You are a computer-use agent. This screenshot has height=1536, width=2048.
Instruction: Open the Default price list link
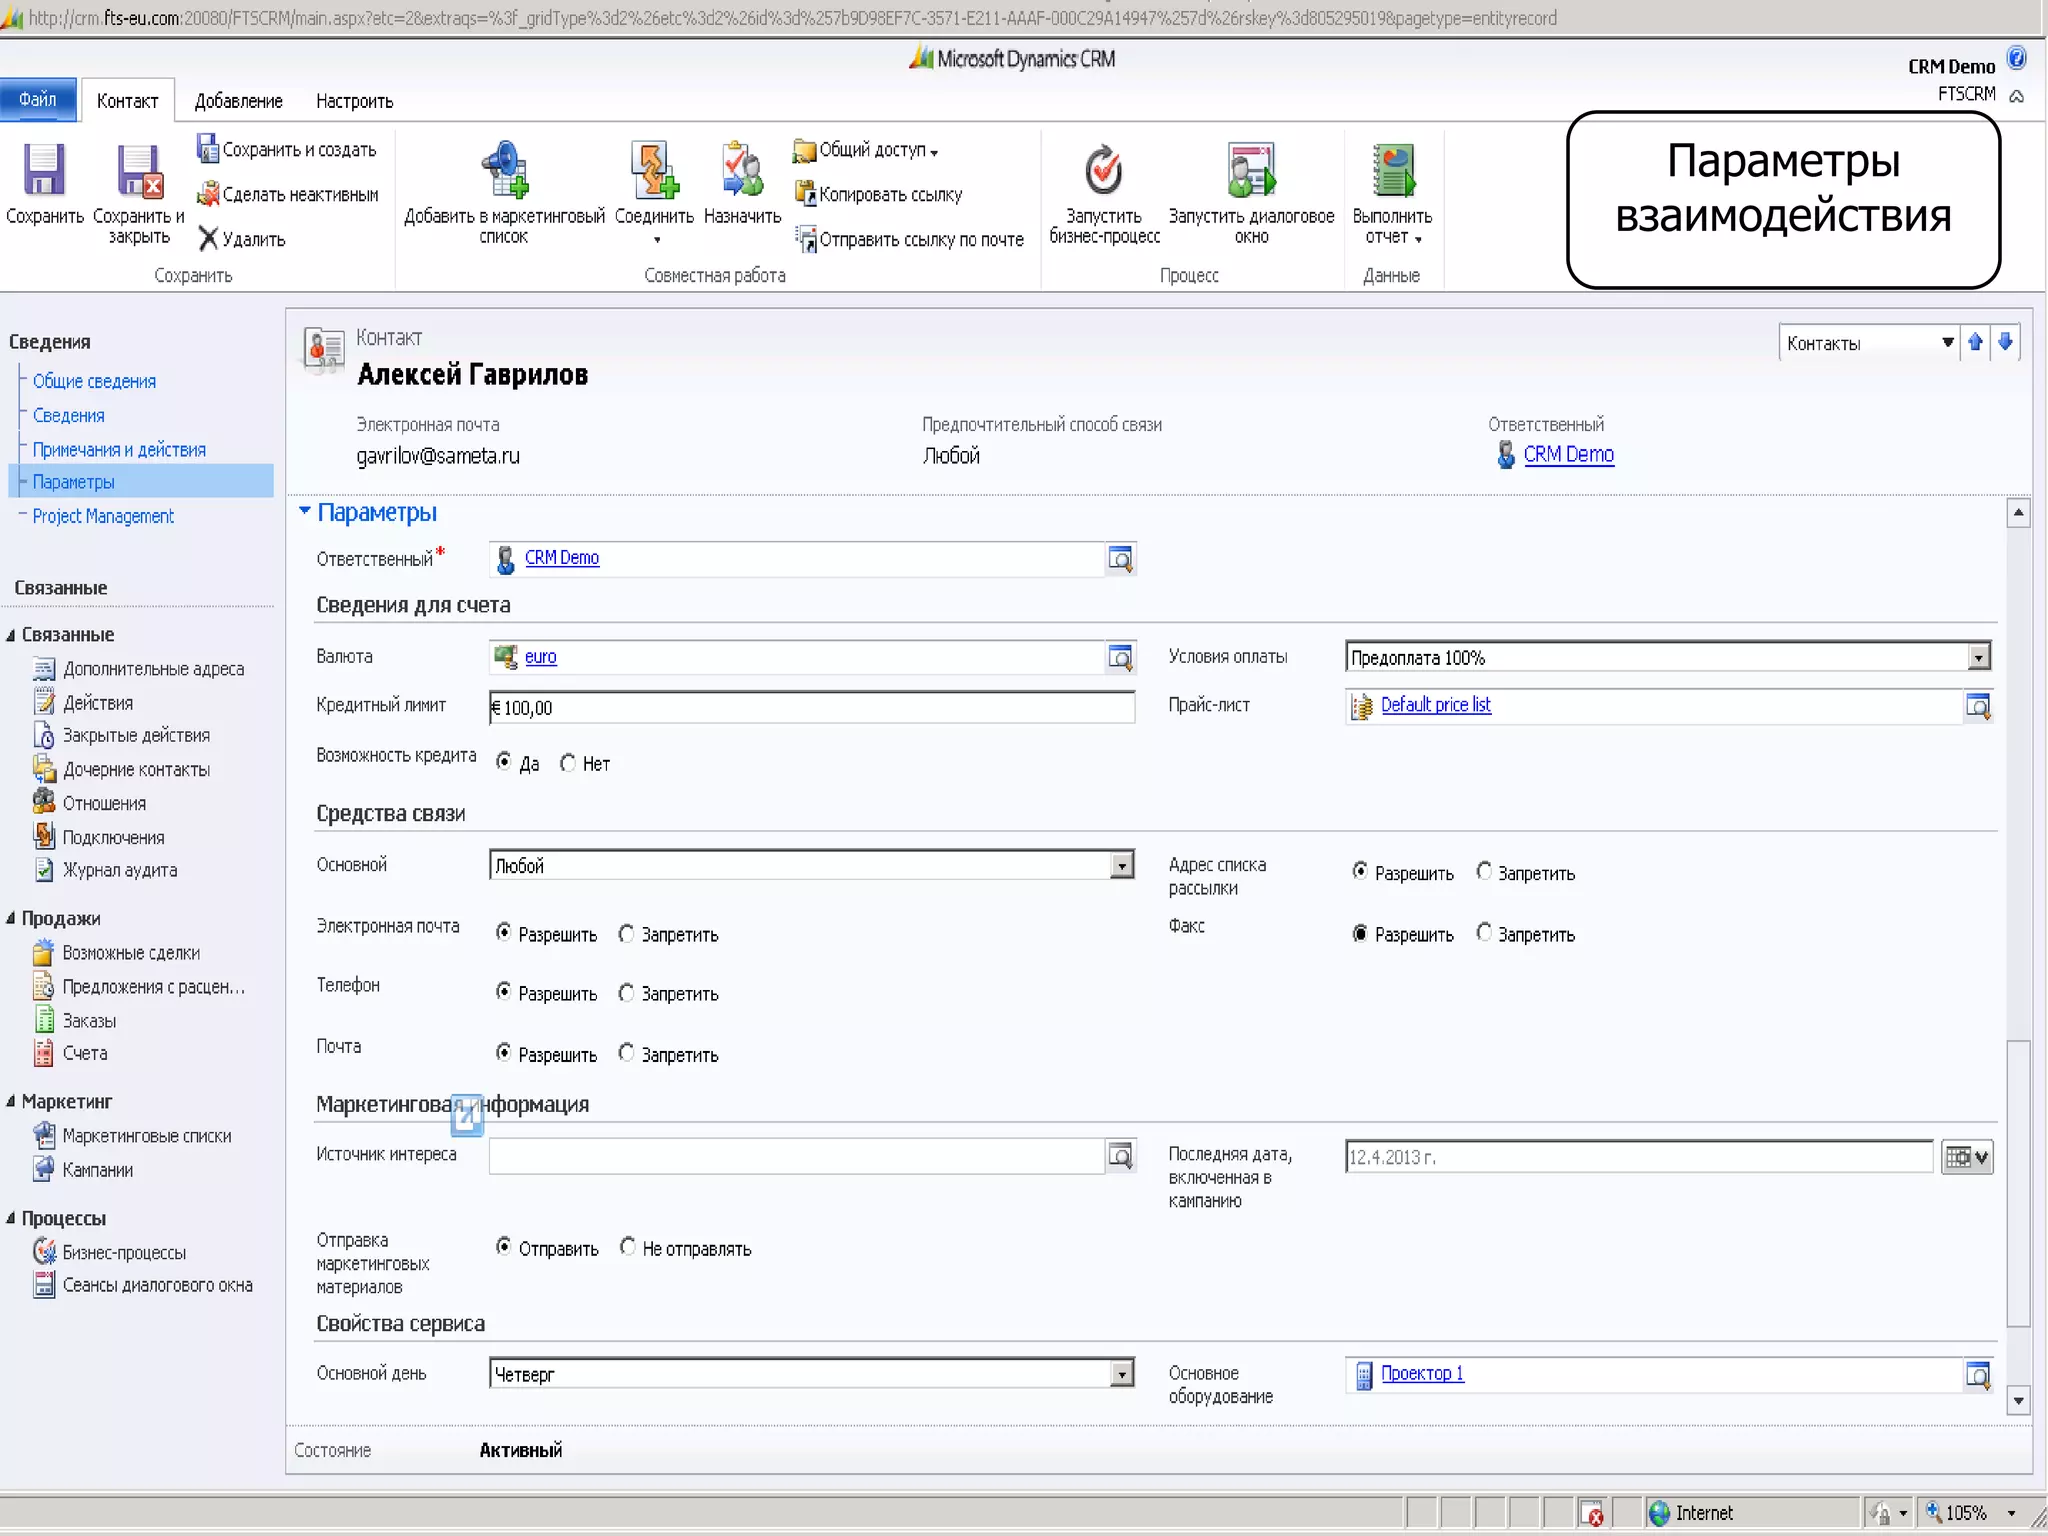(1435, 705)
